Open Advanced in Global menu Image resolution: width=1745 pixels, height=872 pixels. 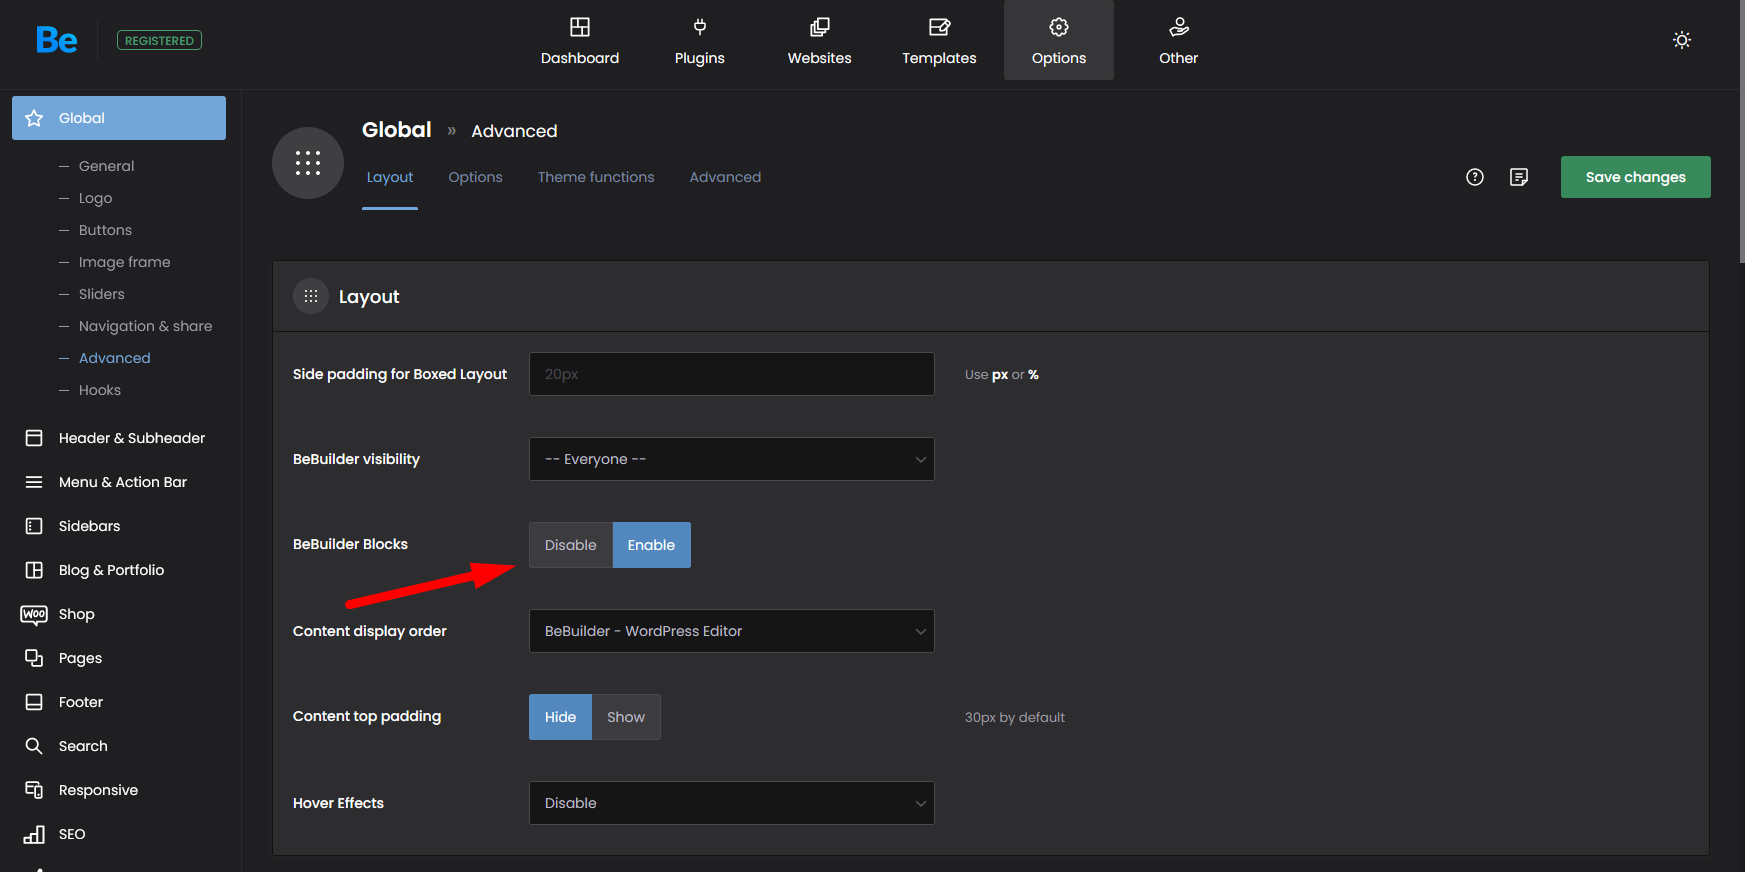[115, 358]
